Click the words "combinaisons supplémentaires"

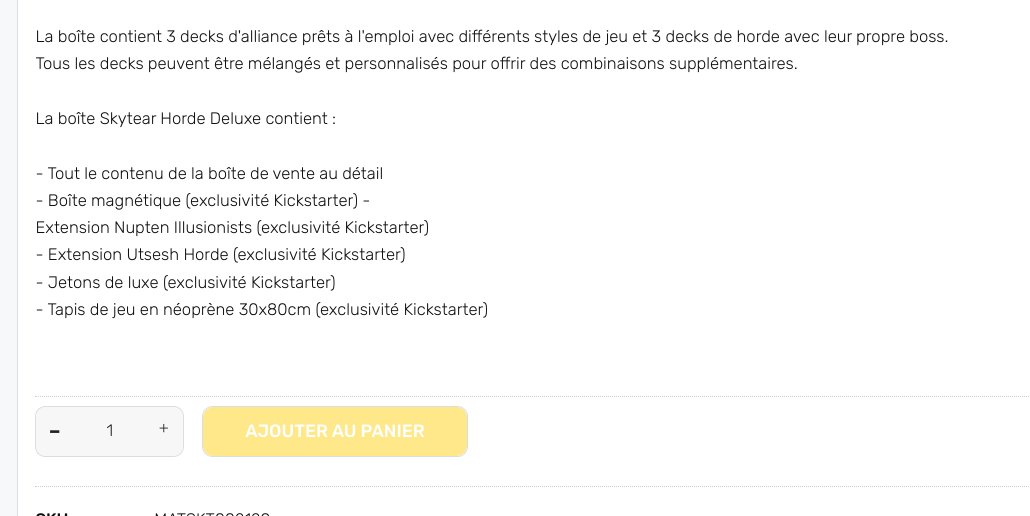[x=677, y=64]
